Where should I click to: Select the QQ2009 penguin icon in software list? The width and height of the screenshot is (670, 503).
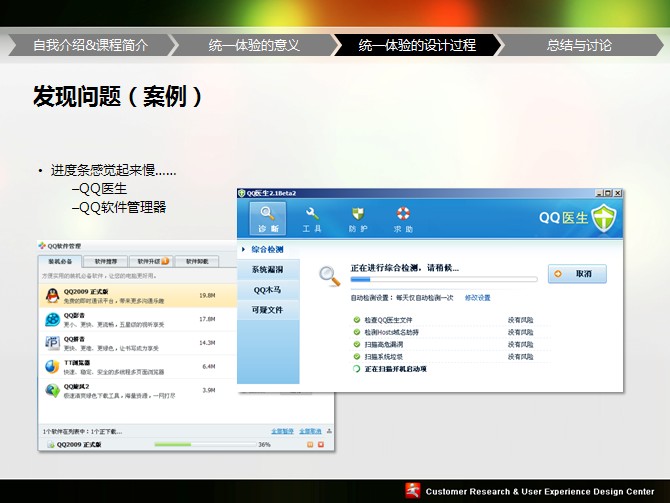[53, 295]
